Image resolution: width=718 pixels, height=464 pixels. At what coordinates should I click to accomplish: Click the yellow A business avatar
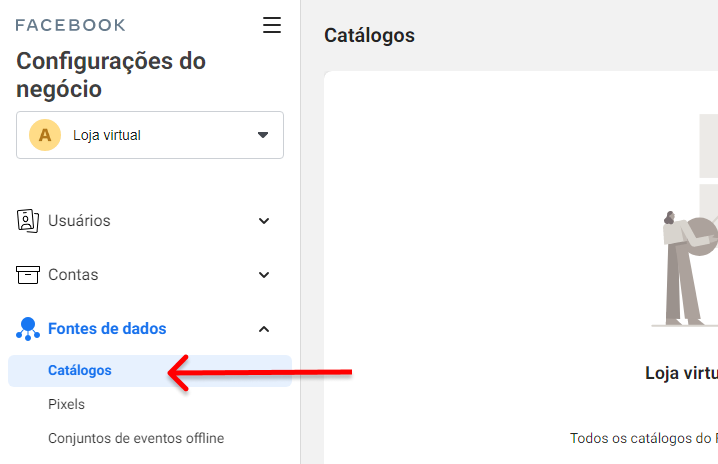click(x=45, y=135)
